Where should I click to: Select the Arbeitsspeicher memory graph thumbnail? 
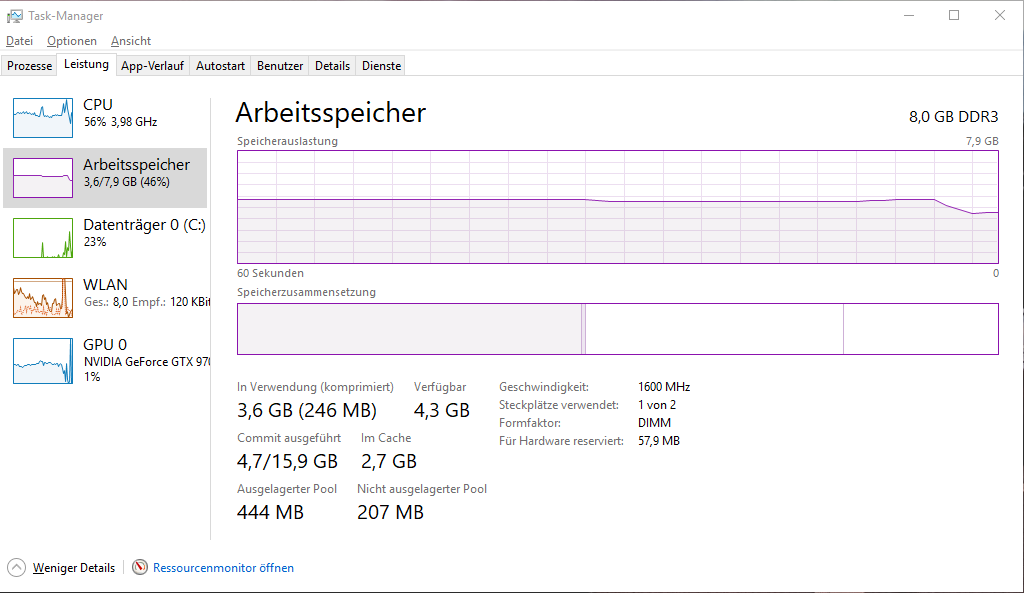click(x=43, y=178)
